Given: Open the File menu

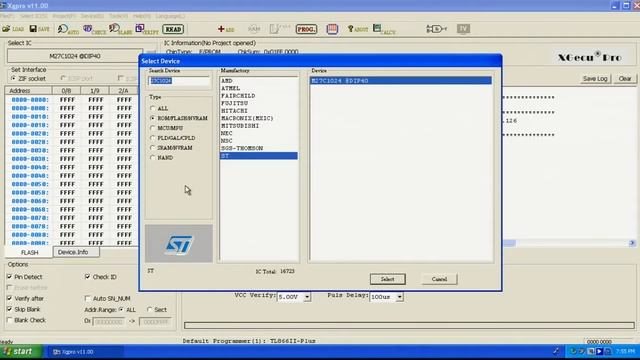Looking at the screenshot, I should coord(7,16).
